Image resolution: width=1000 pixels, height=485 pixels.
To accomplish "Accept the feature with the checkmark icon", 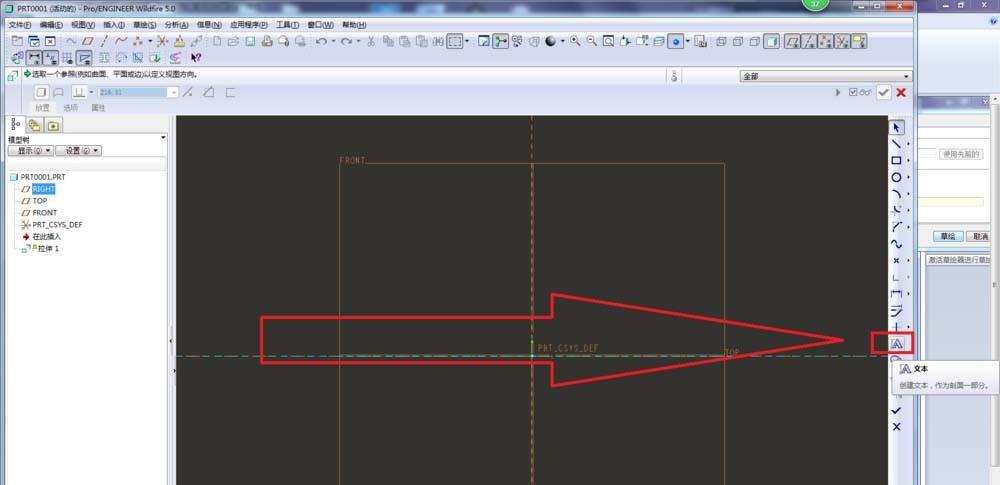I will pos(883,92).
